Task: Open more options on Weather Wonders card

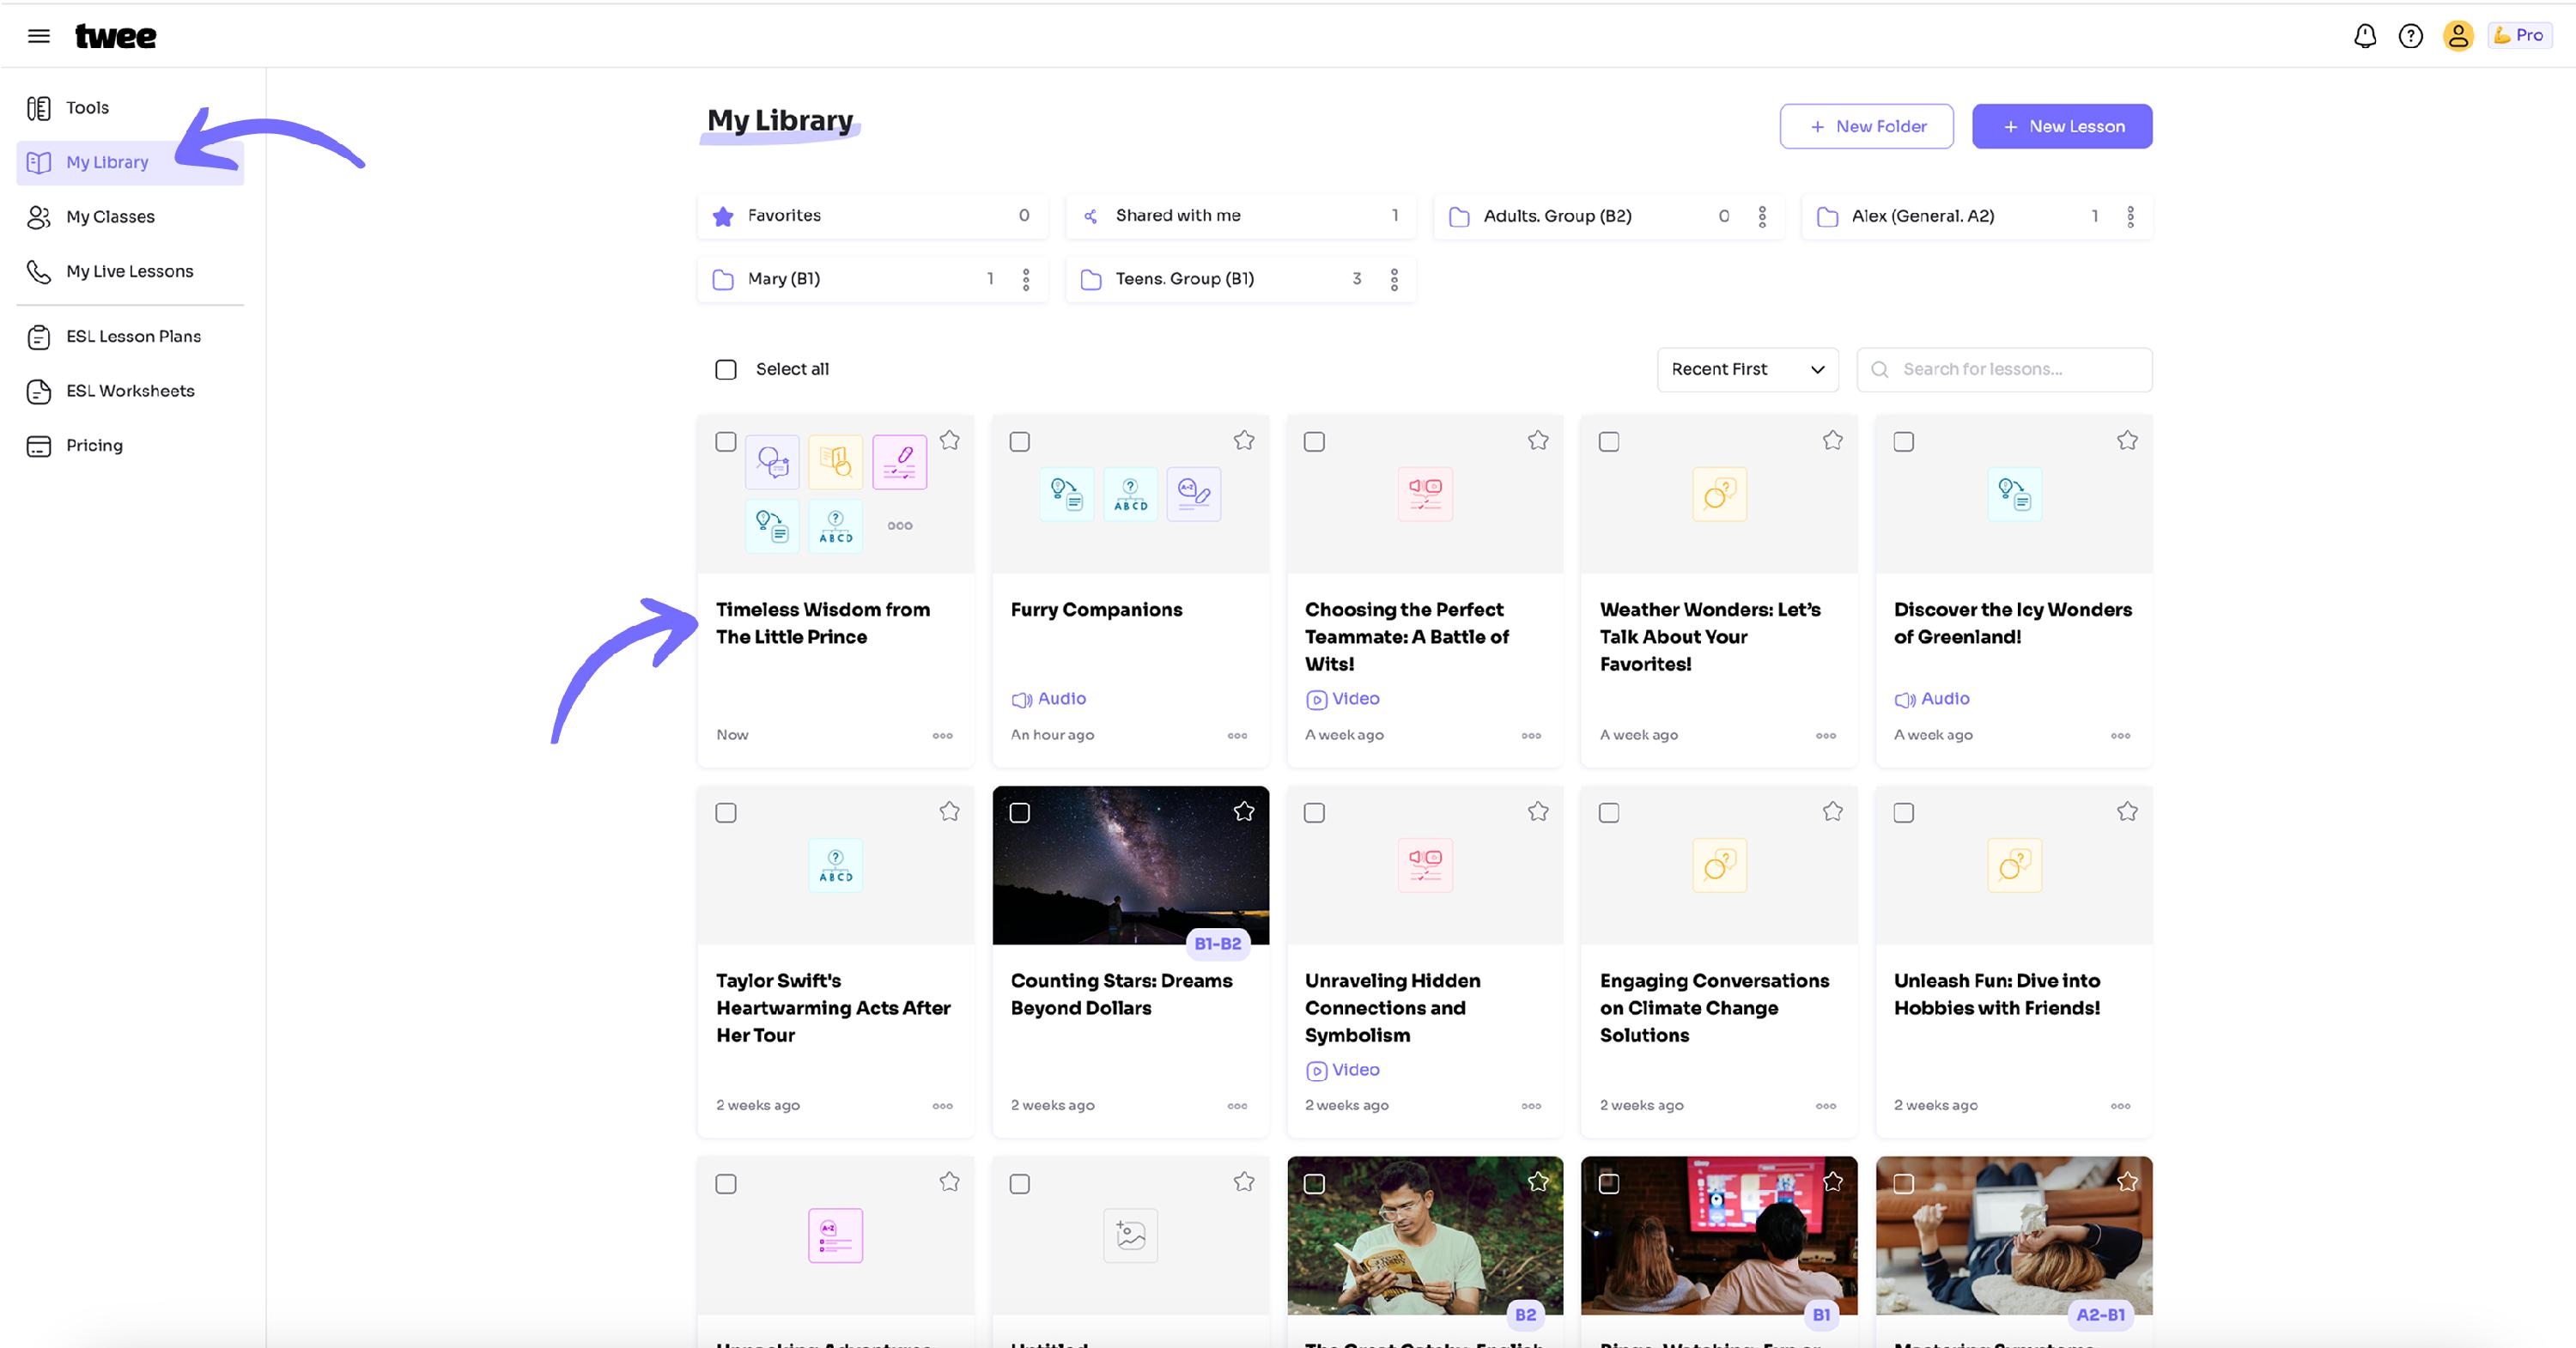Action: (x=1826, y=736)
